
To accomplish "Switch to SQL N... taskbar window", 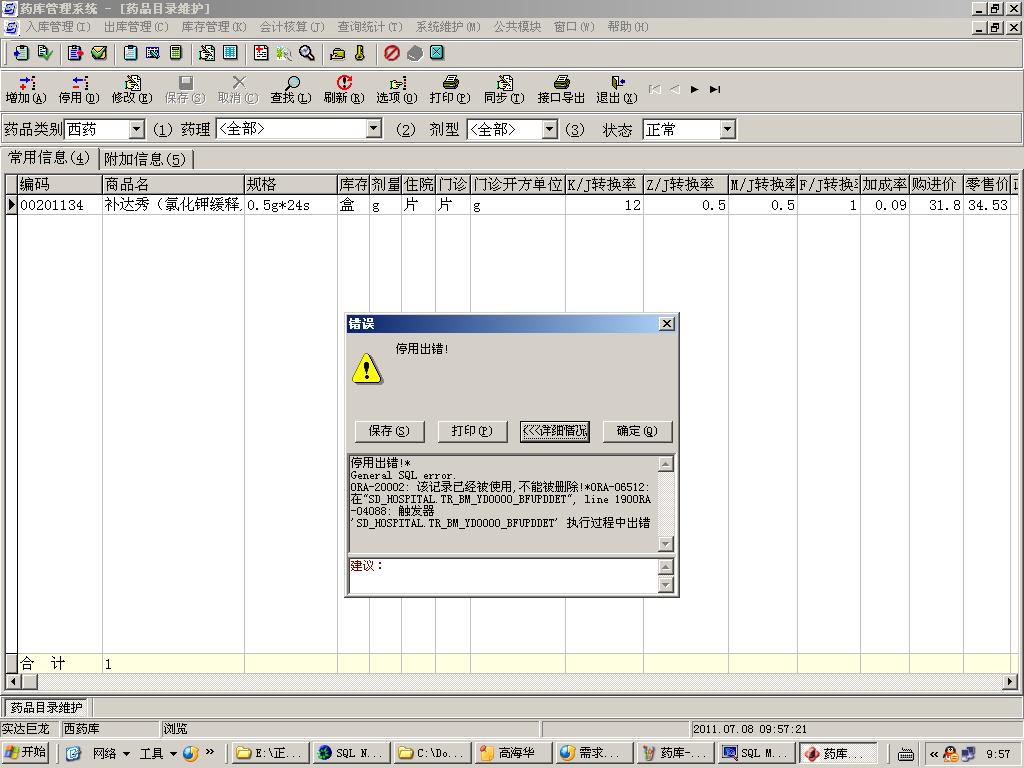I will point(352,753).
